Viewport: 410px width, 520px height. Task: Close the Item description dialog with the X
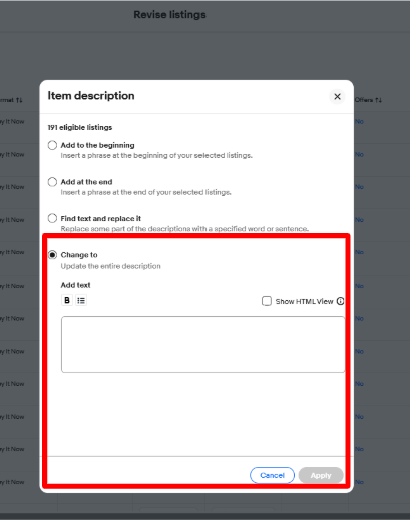tap(337, 97)
